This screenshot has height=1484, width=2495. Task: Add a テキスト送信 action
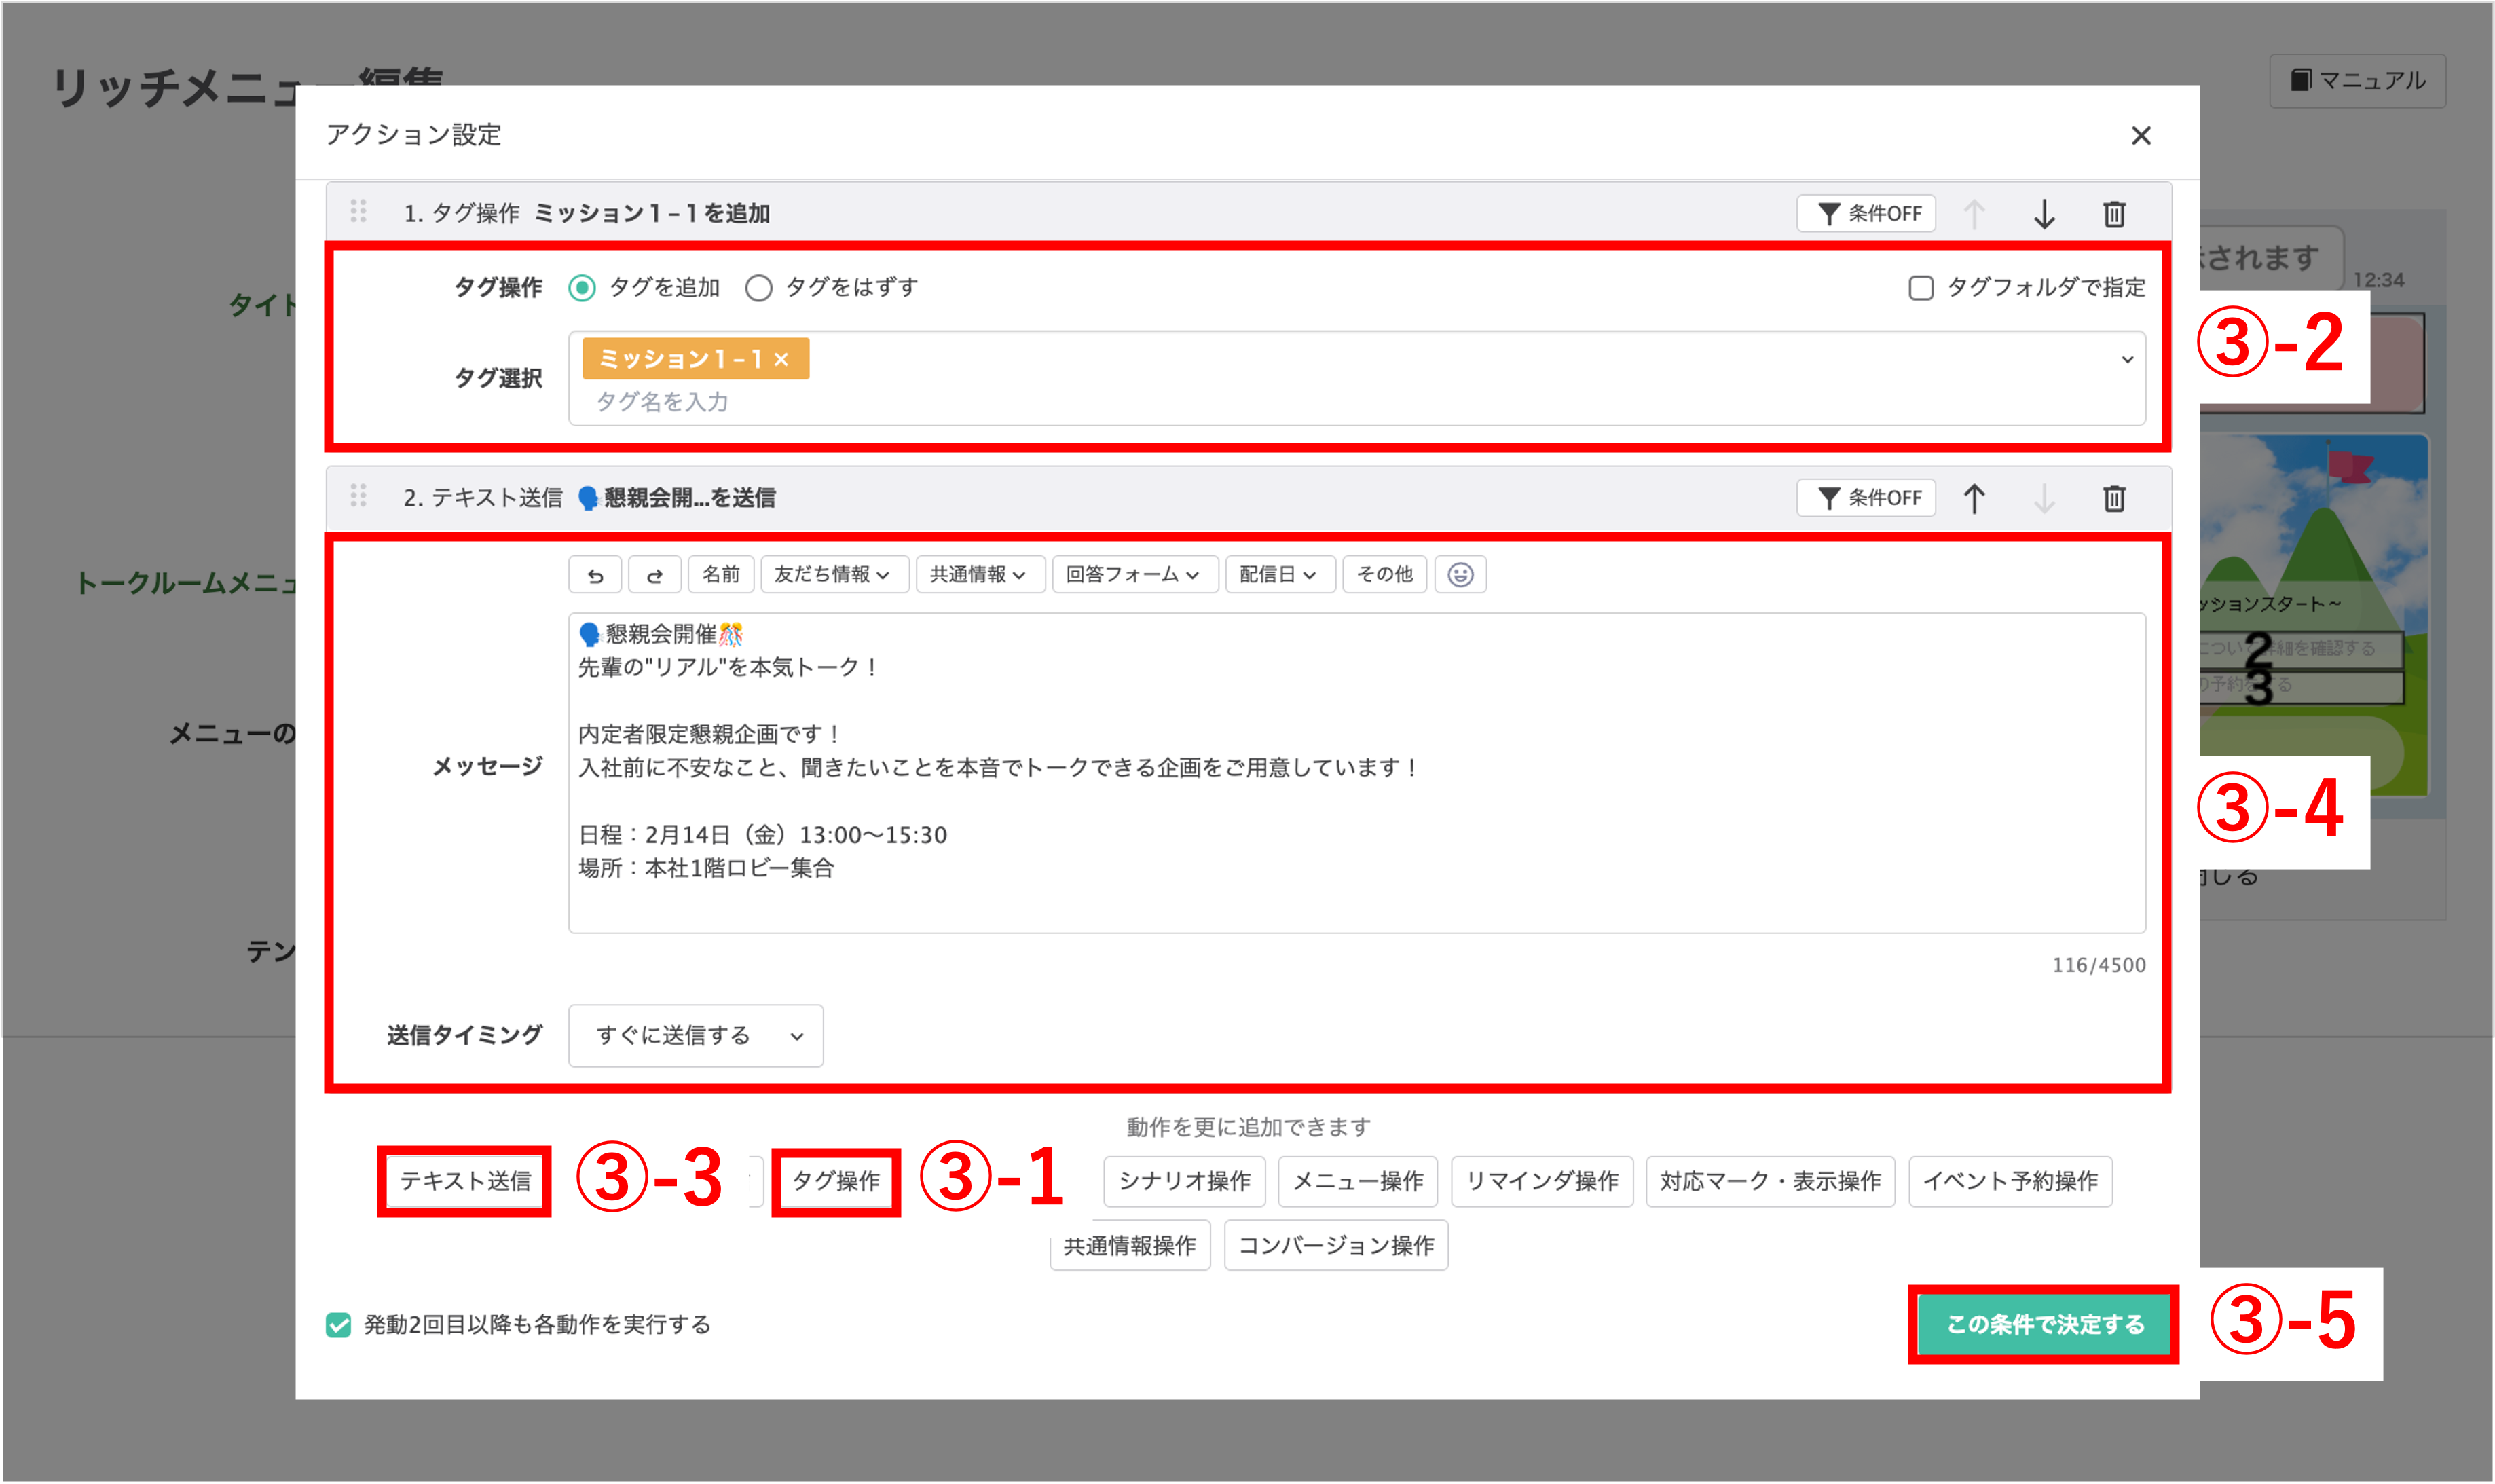pos(465,1181)
